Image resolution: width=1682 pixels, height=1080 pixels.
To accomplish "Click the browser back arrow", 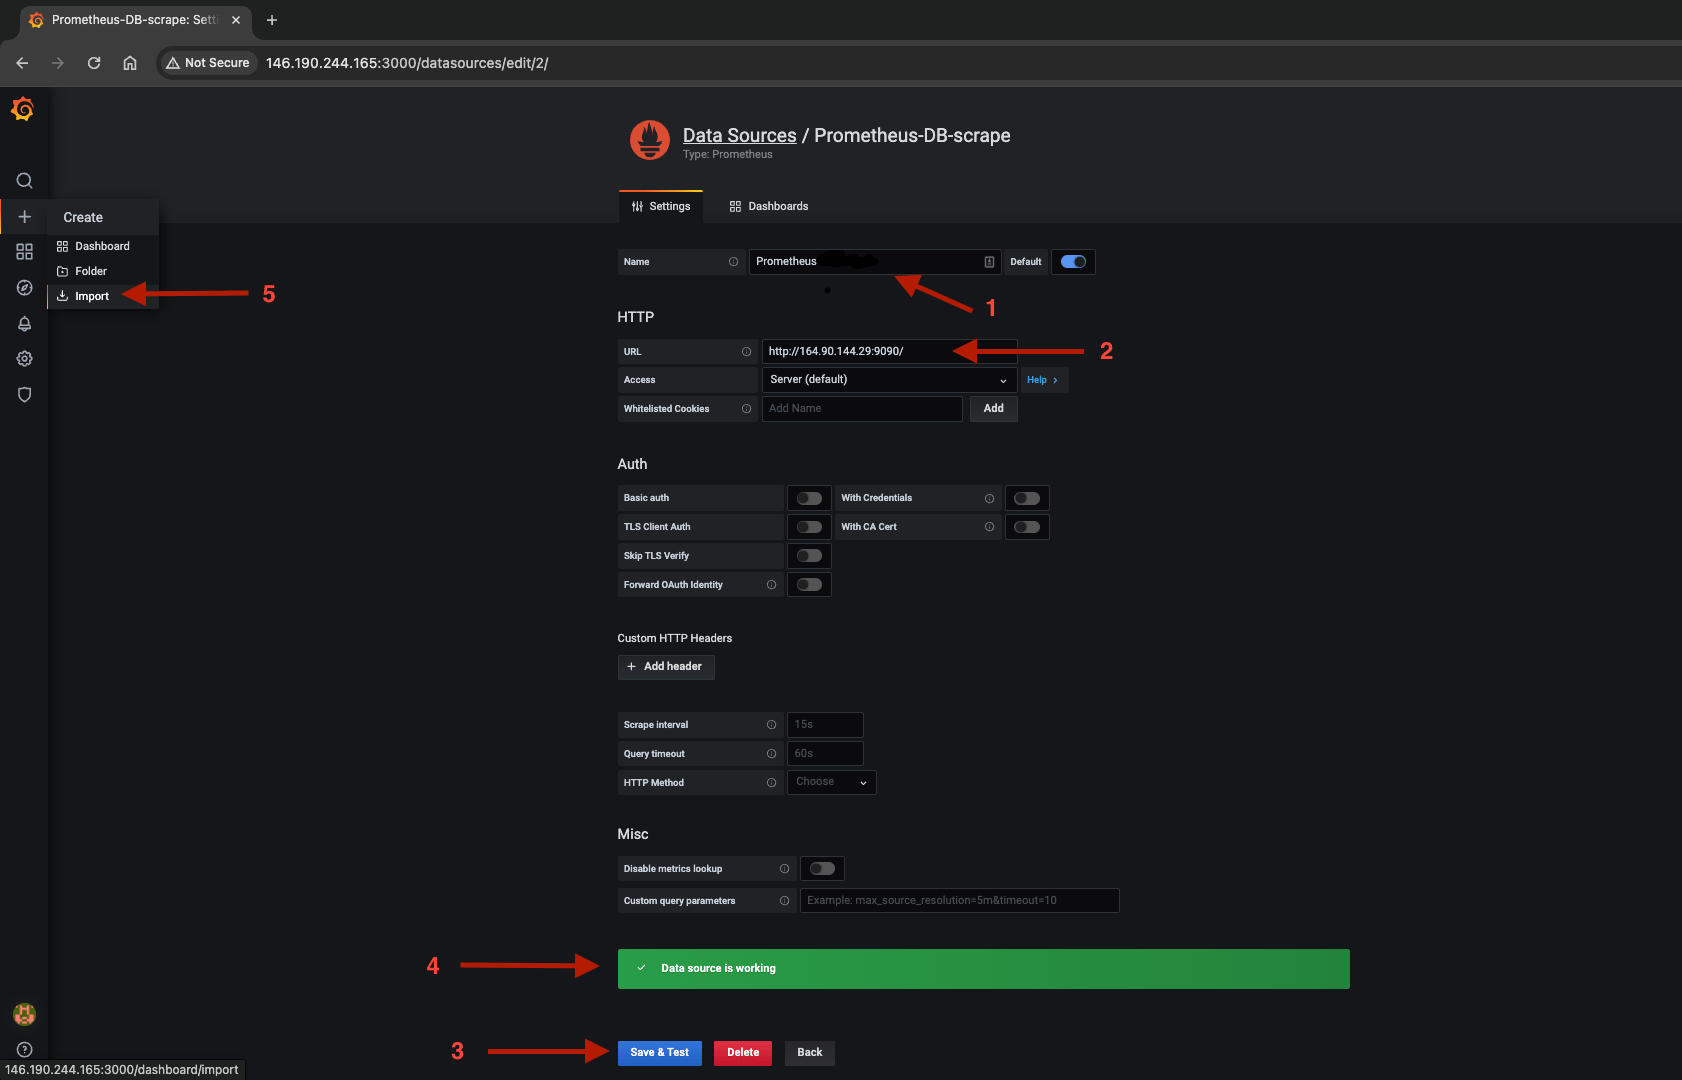I will point(22,63).
